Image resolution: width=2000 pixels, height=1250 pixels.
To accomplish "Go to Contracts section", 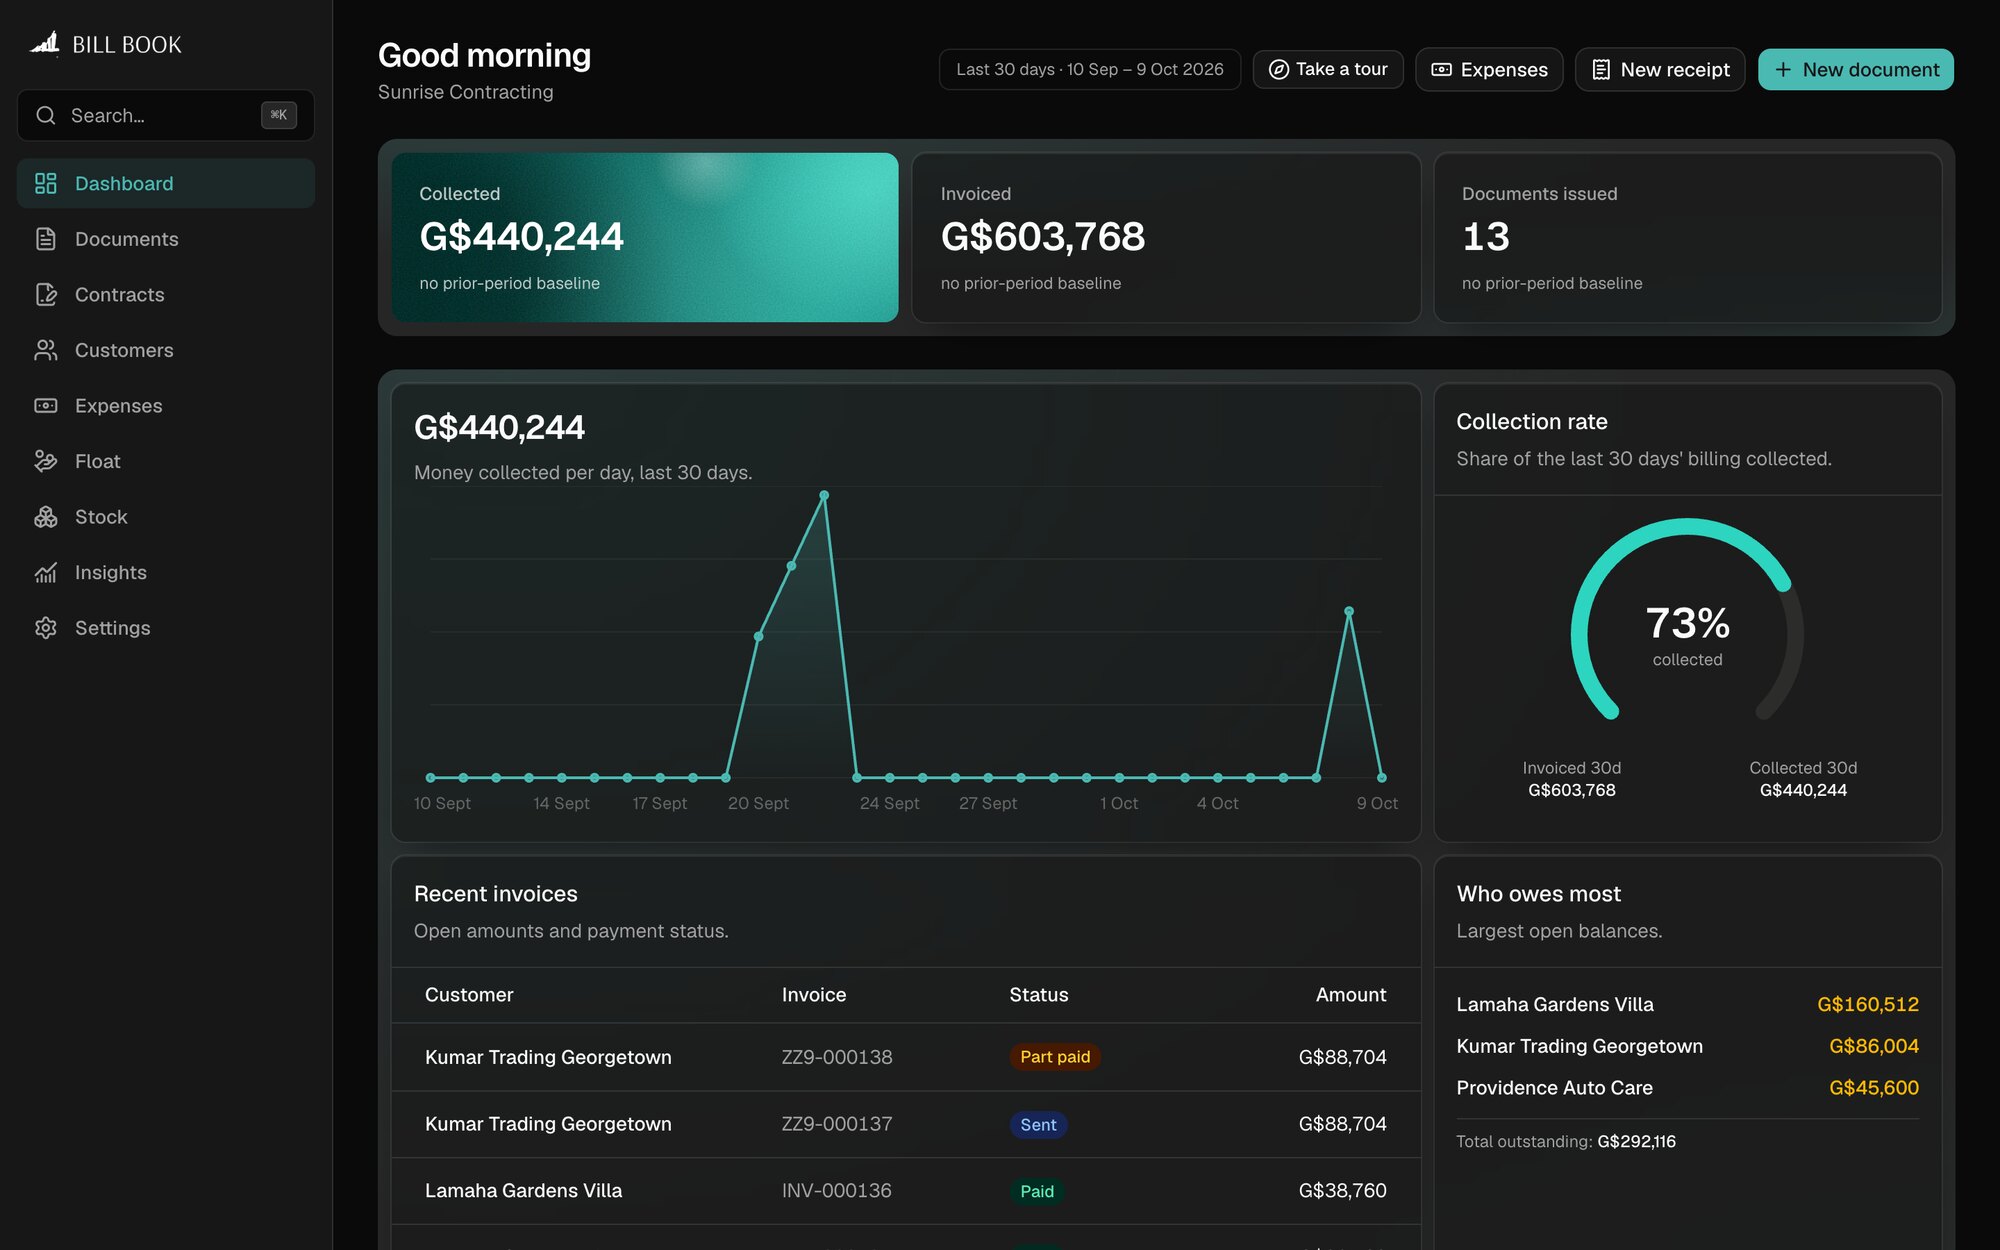I will (x=166, y=294).
